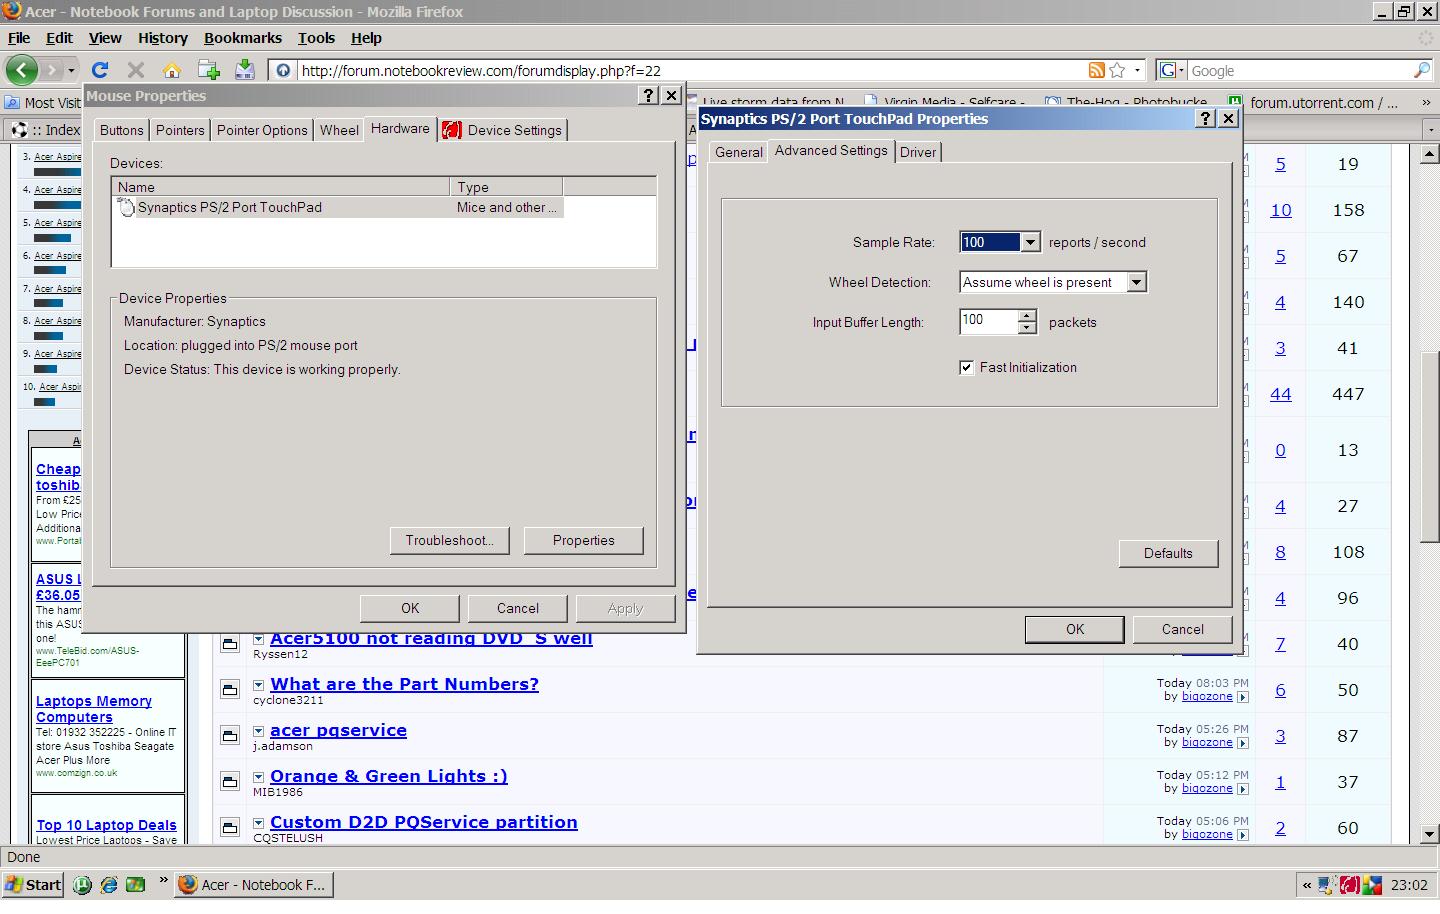Screen dimensions: 1440x914
Task: Click the Input Buffer Length field
Action: pyautogui.click(x=988, y=321)
